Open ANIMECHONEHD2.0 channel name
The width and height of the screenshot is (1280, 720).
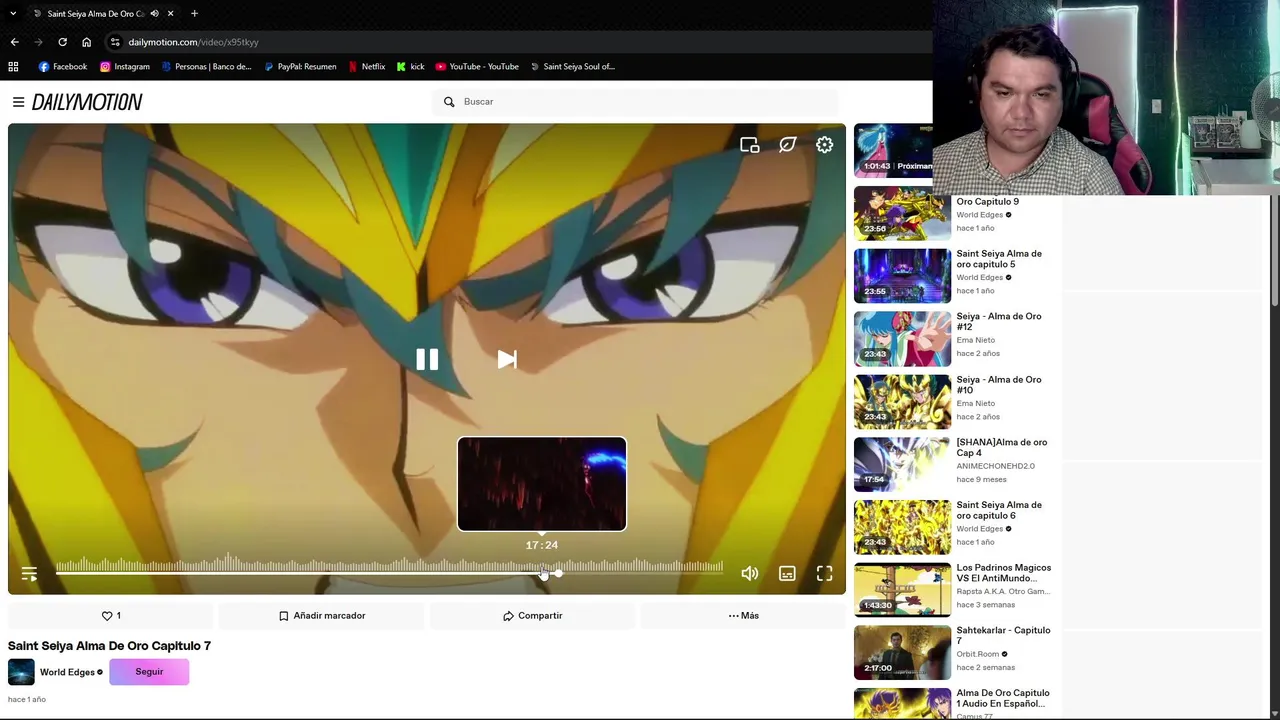pyautogui.click(x=995, y=466)
